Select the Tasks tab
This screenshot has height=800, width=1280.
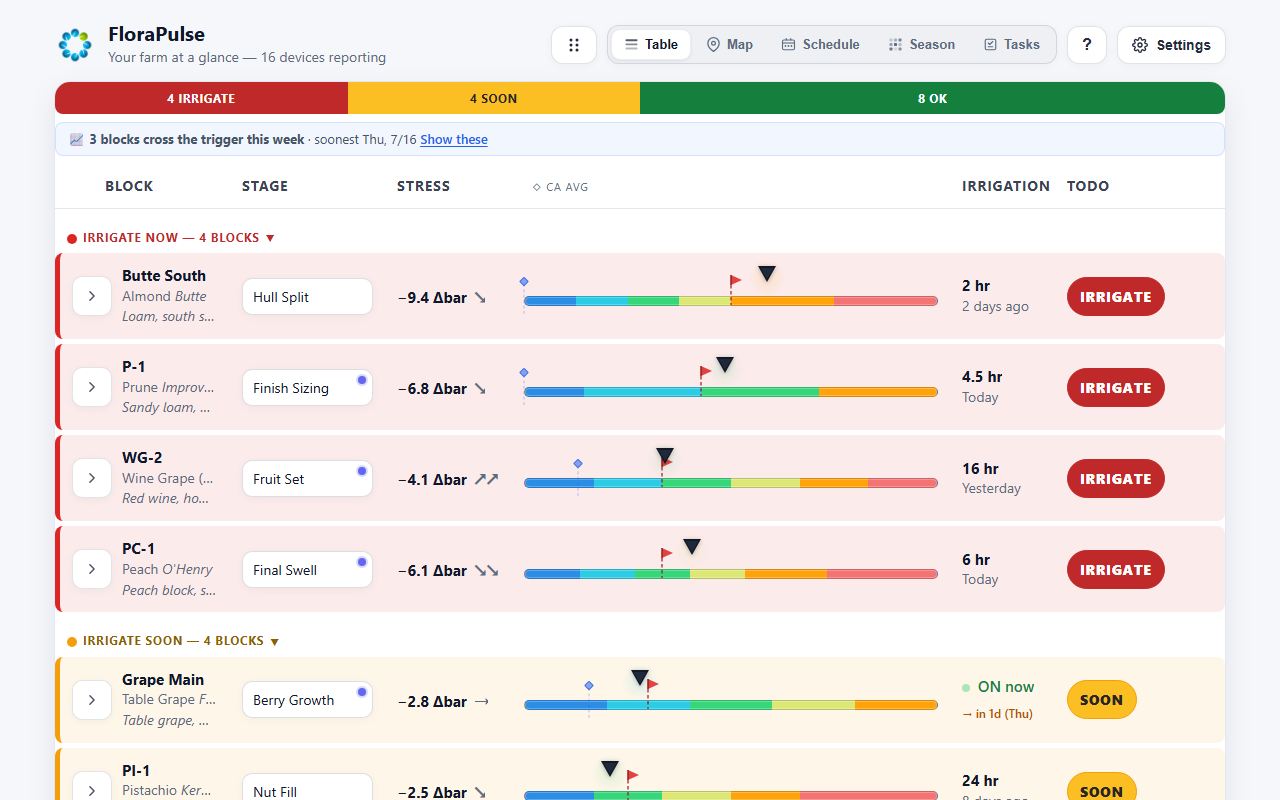coord(1011,45)
